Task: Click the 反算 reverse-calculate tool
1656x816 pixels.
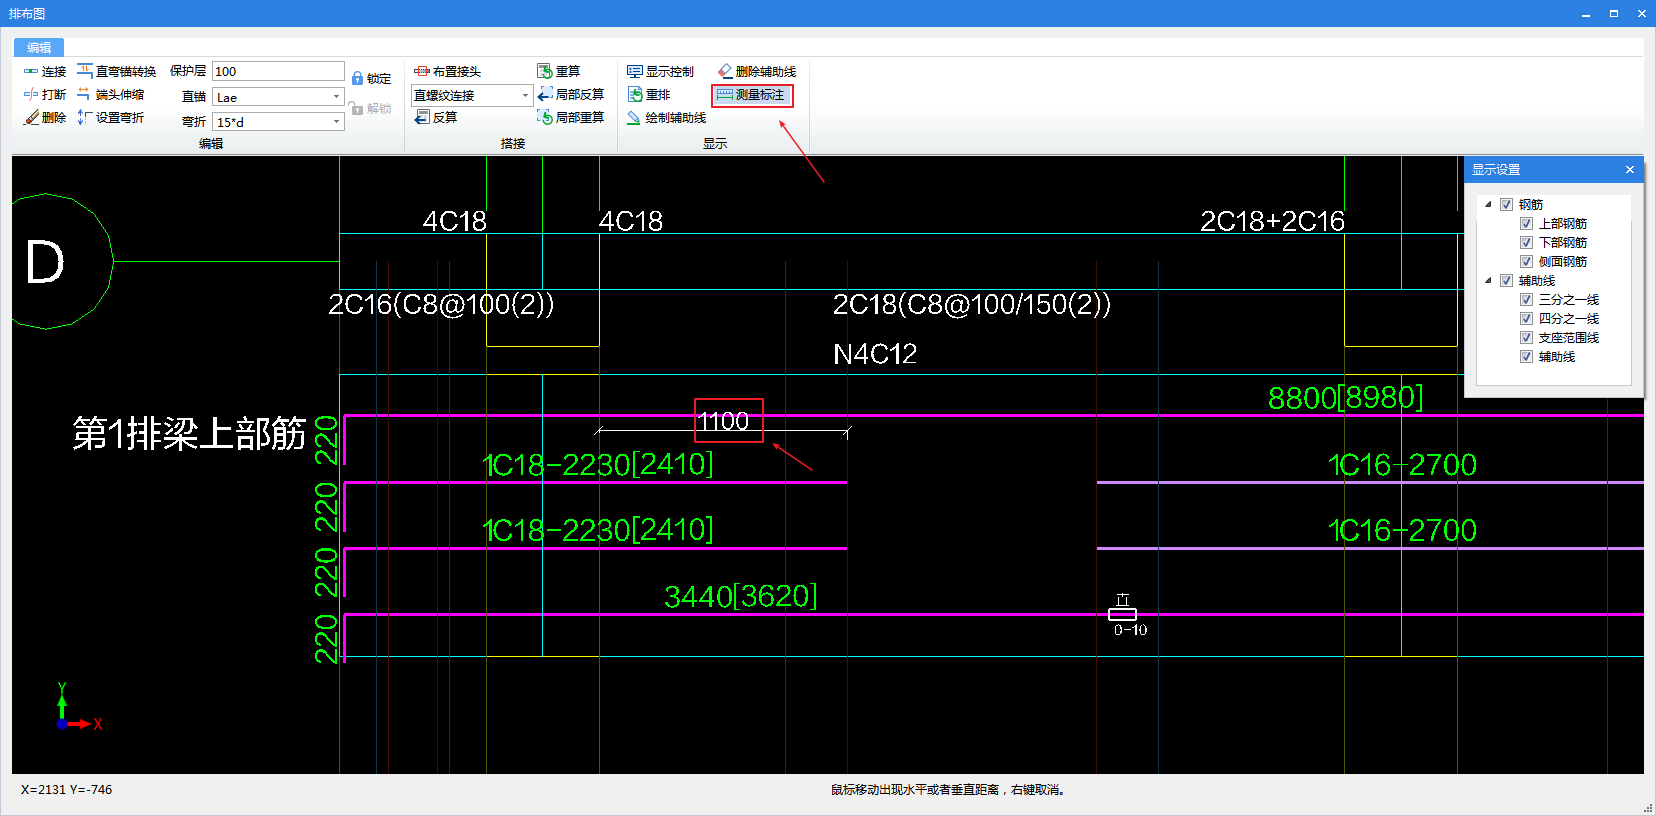Action: point(436,118)
